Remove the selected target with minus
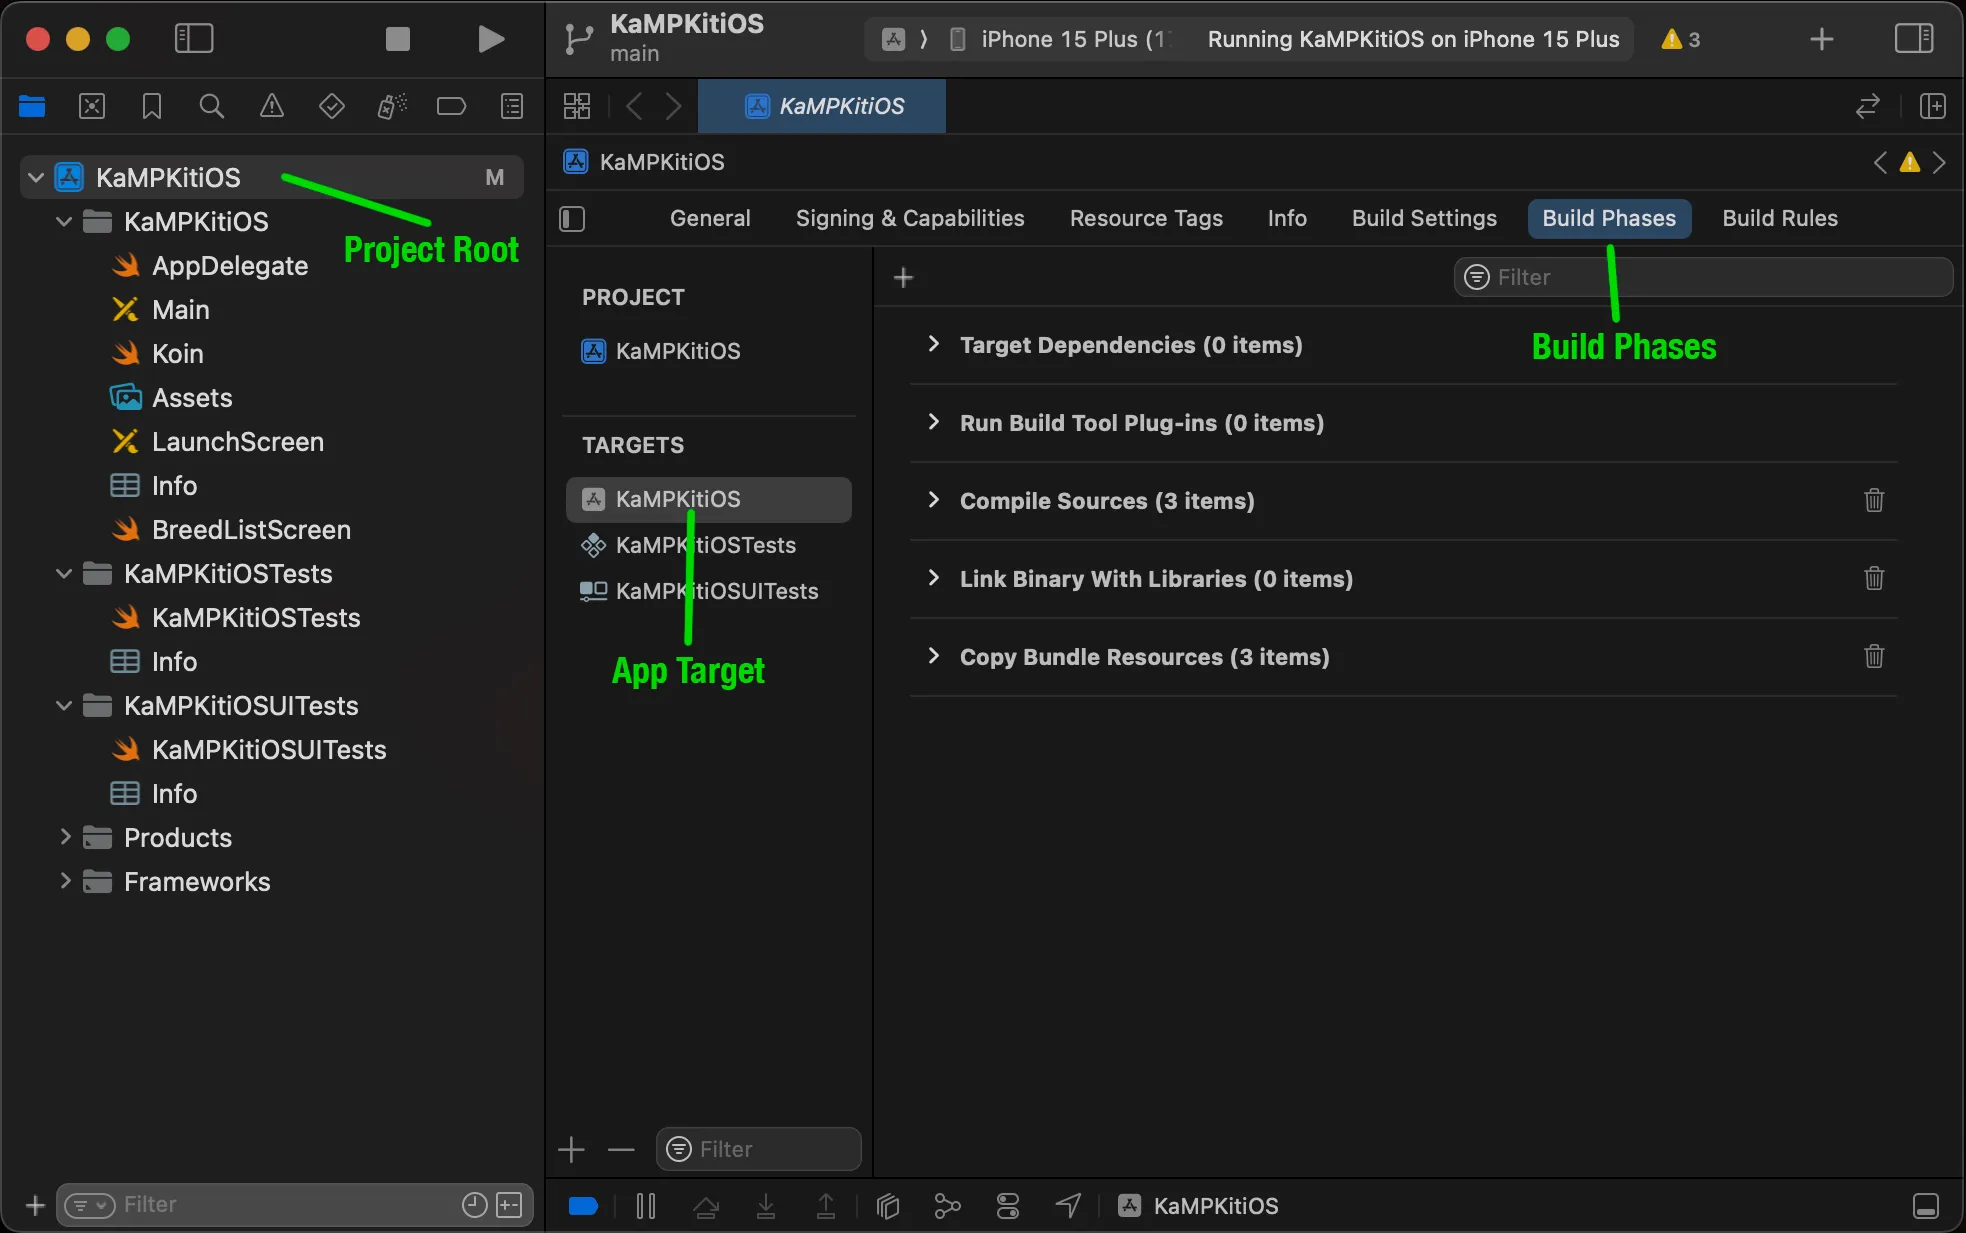1966x1233 pixels. coord(621,1150)
